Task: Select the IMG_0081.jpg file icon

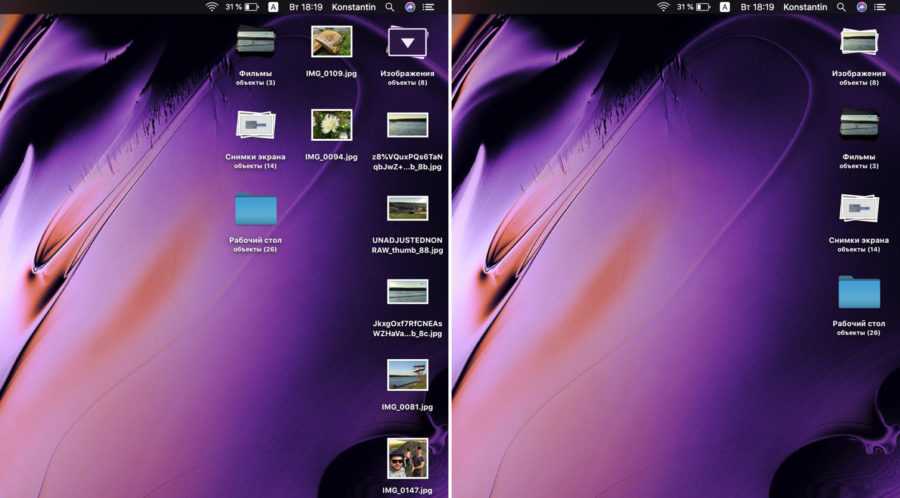Action: [407, 374]
